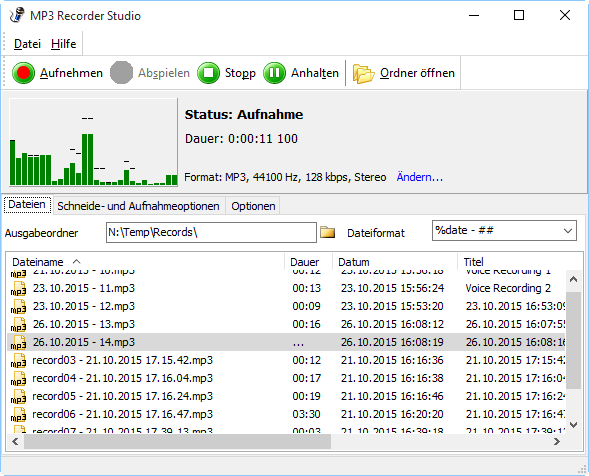Click the 00:16 duration cell
Screen dimensions: 589x476
pyautogui.click(x=306, y=324)
